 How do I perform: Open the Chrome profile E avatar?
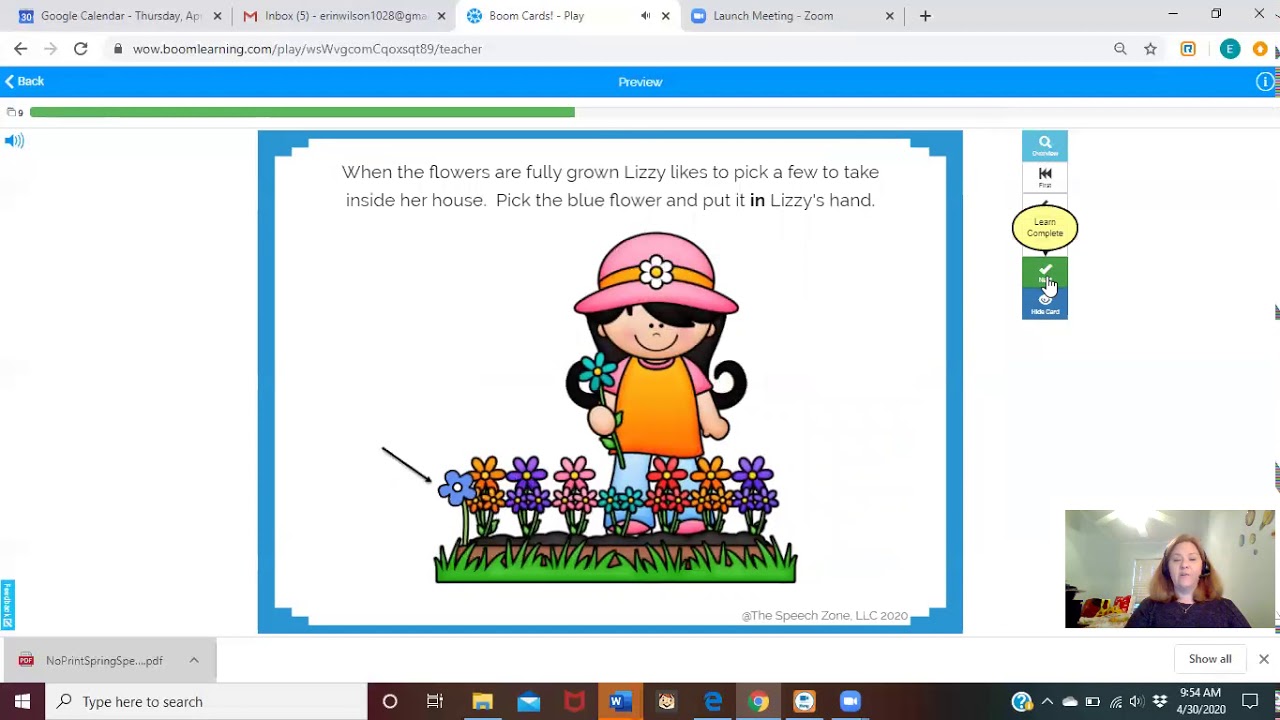pos(1230,49)
